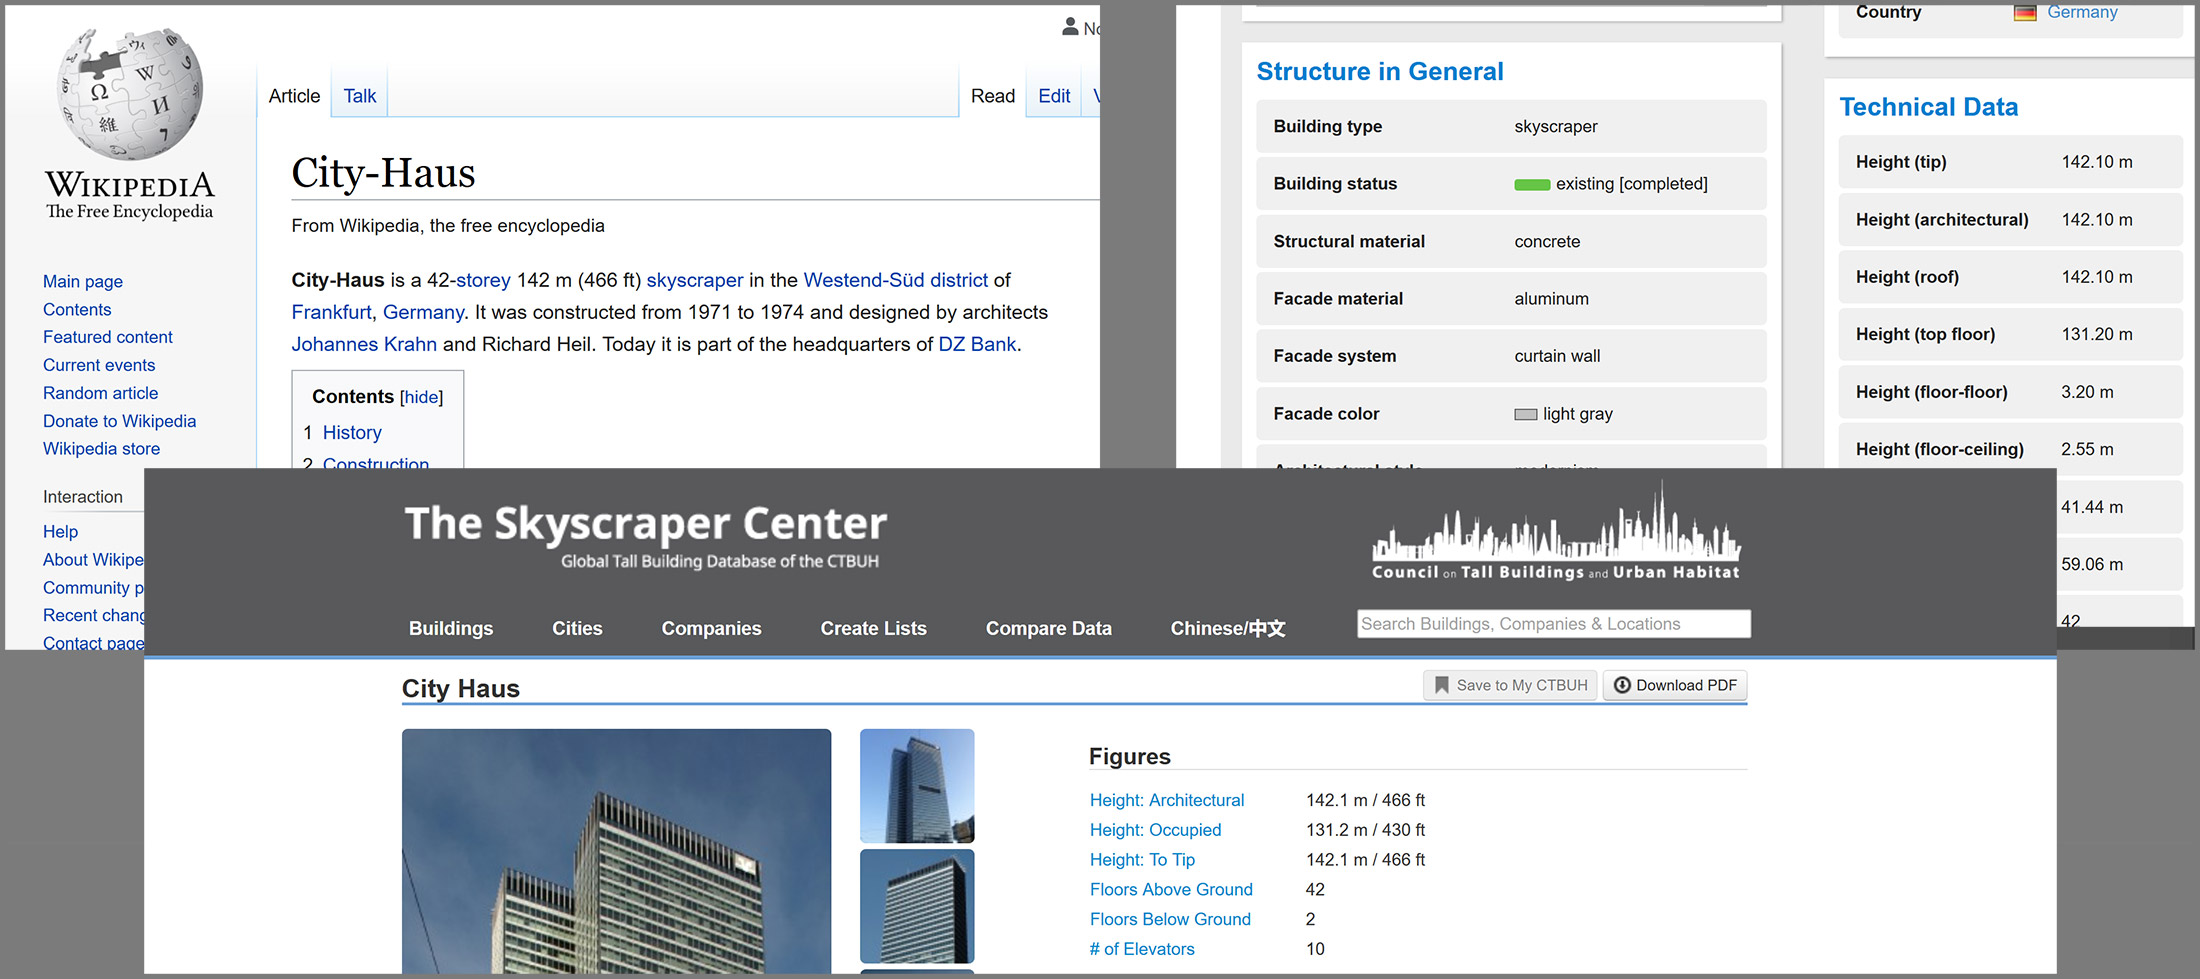
Task: Open the Buildings menu on Skyscraper Center
Action: click(x=450, y=628)
